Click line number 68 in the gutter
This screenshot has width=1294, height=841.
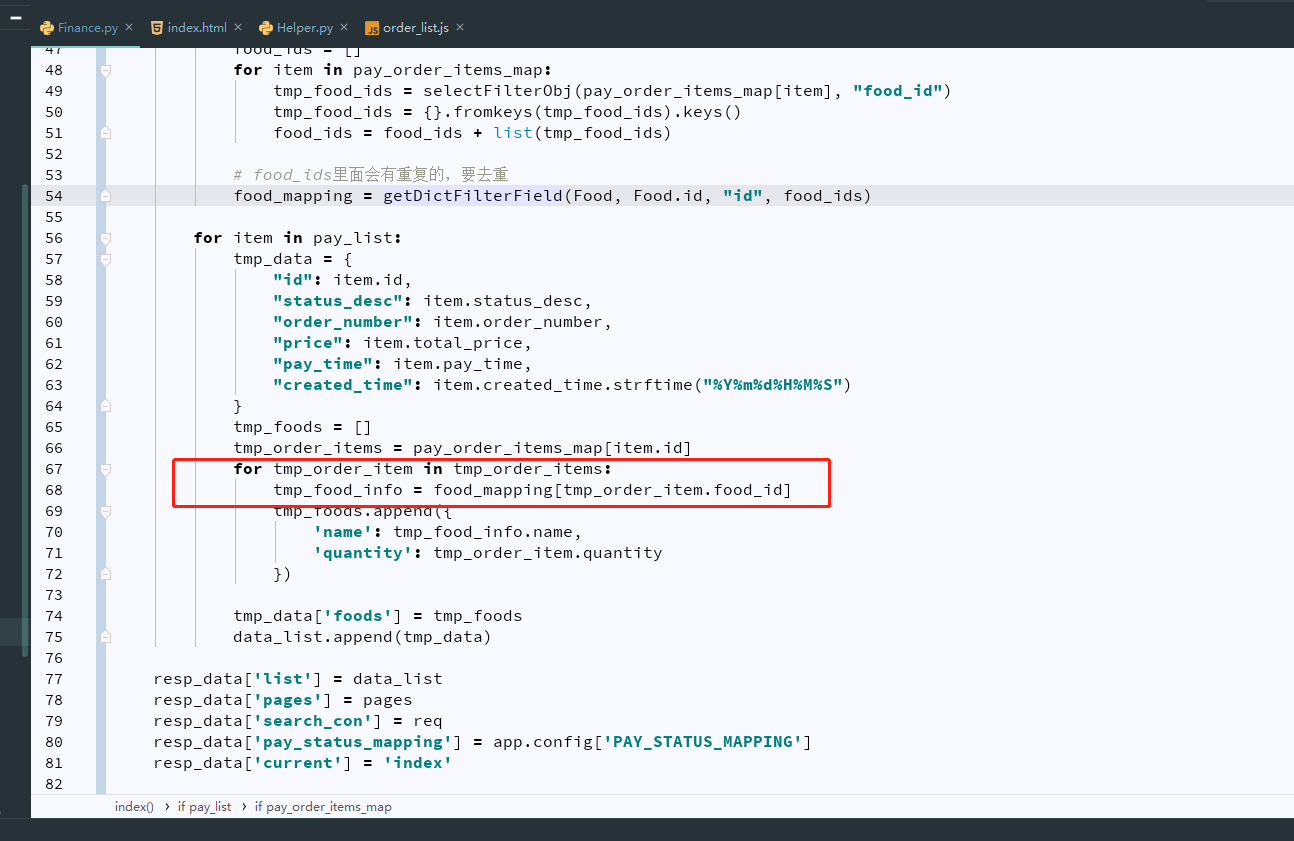[x=53, y=489]
